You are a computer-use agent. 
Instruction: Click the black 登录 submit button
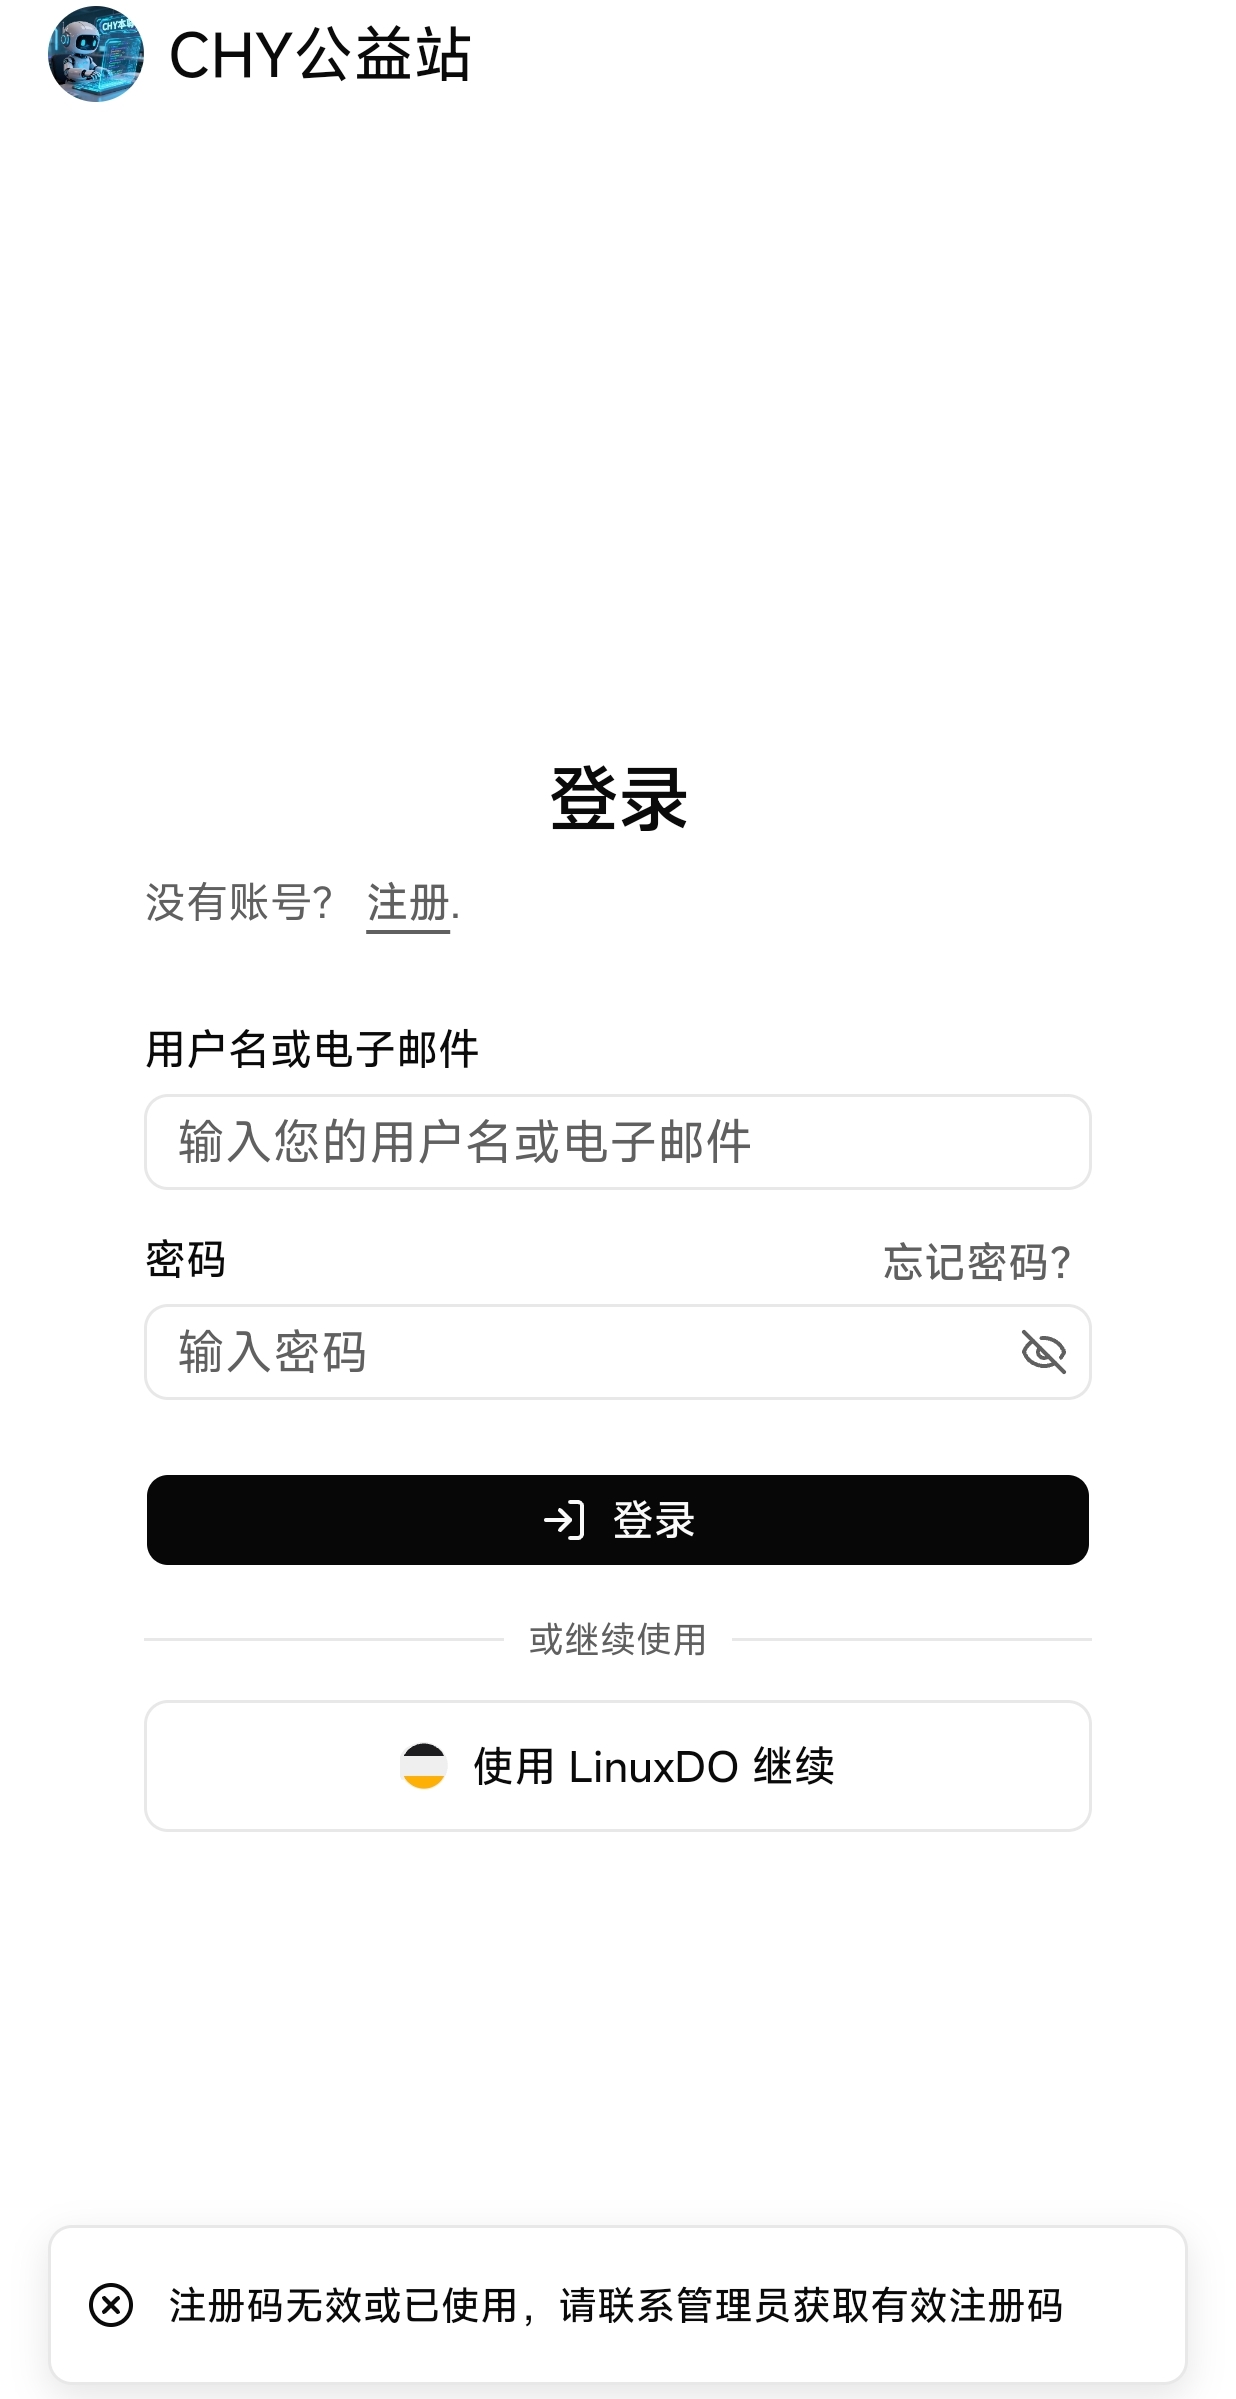[x=618, y=1520]
